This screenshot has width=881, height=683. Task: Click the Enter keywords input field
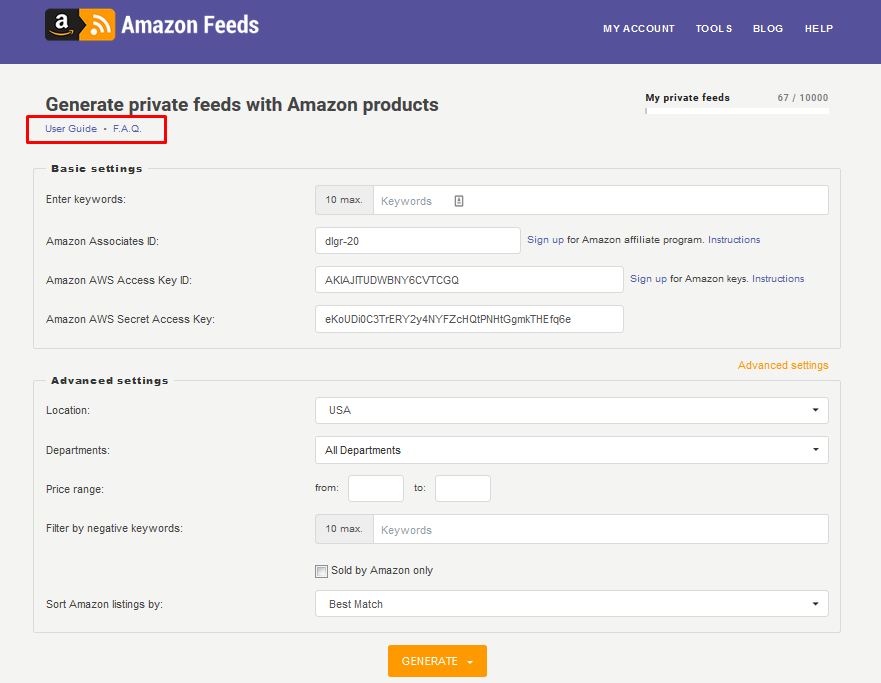pyautogui.click(x=601, y=200)
